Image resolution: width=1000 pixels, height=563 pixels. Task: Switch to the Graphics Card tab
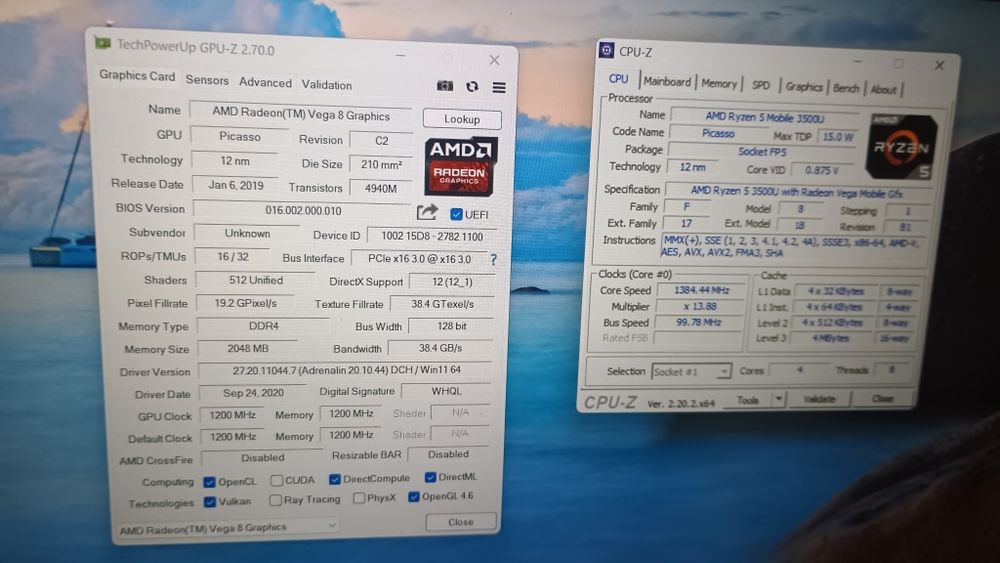click(x=136, y=75)
